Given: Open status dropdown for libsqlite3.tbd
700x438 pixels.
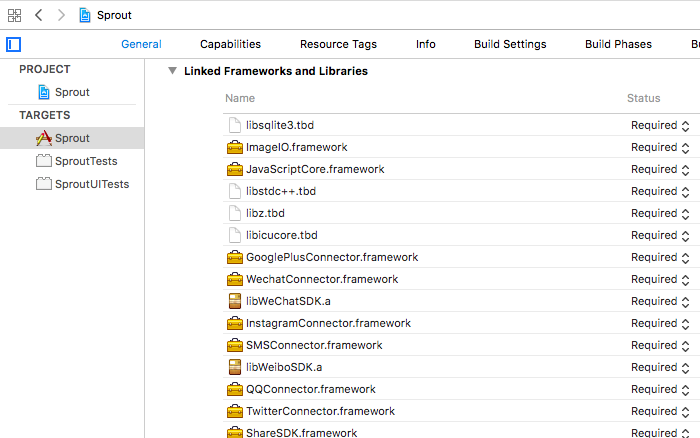Looking at the screenshot, I should (x=660, y=125).
